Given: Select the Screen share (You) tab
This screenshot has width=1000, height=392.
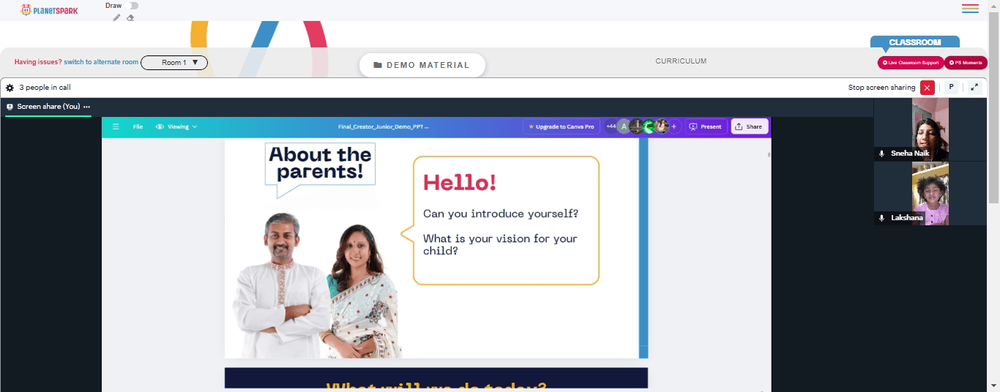Looking at the screenshot, I should point(48,107).
